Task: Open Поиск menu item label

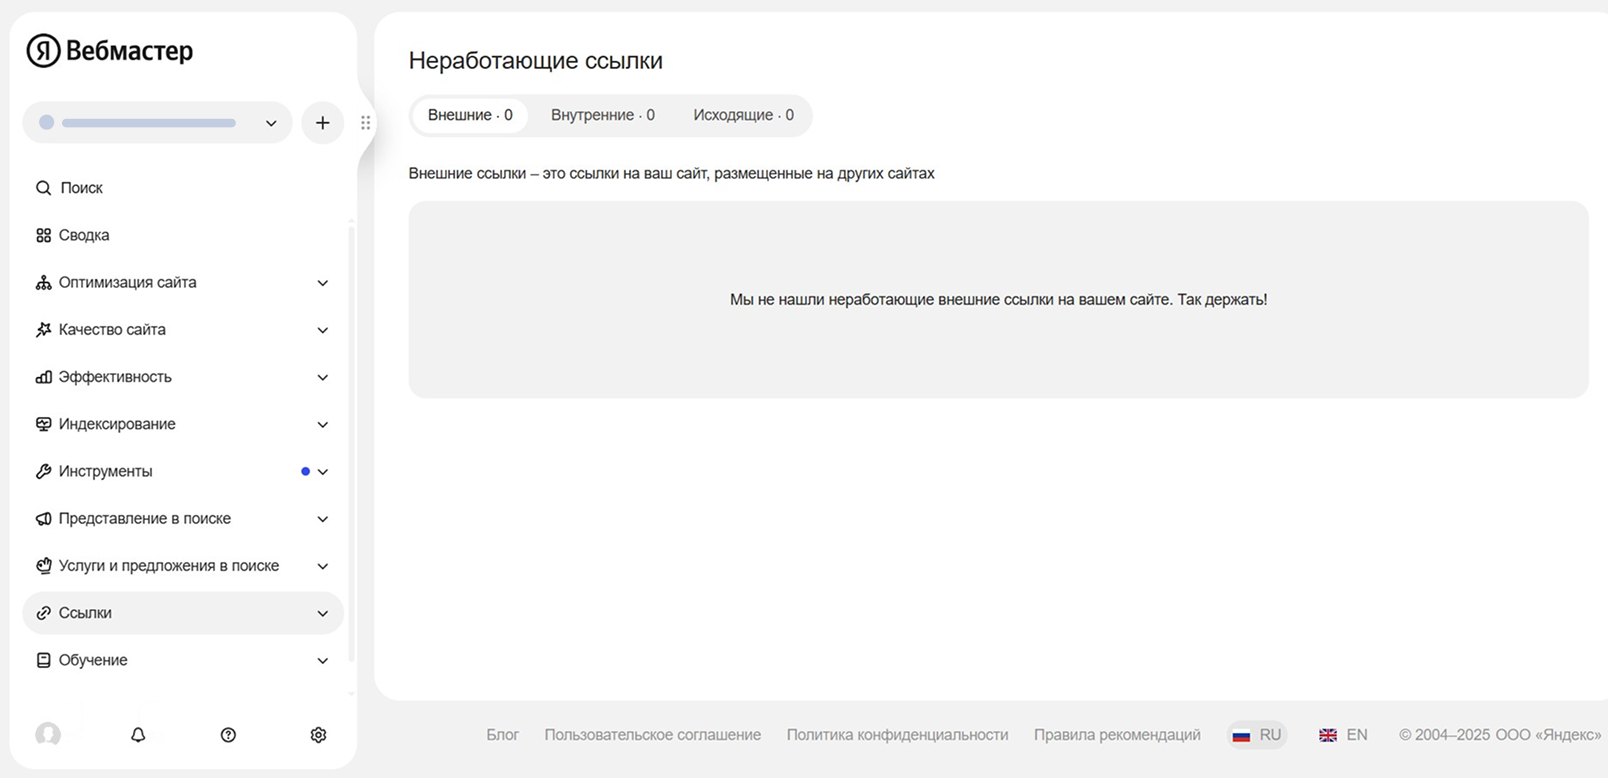Action: 82,188
